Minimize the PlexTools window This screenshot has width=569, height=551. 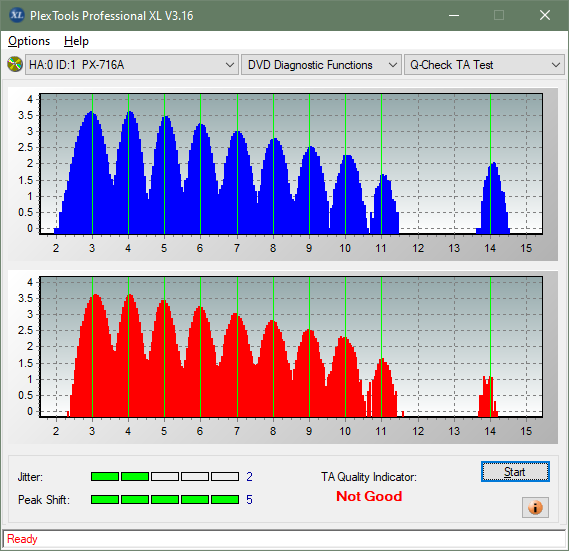[x=454, y=15]
